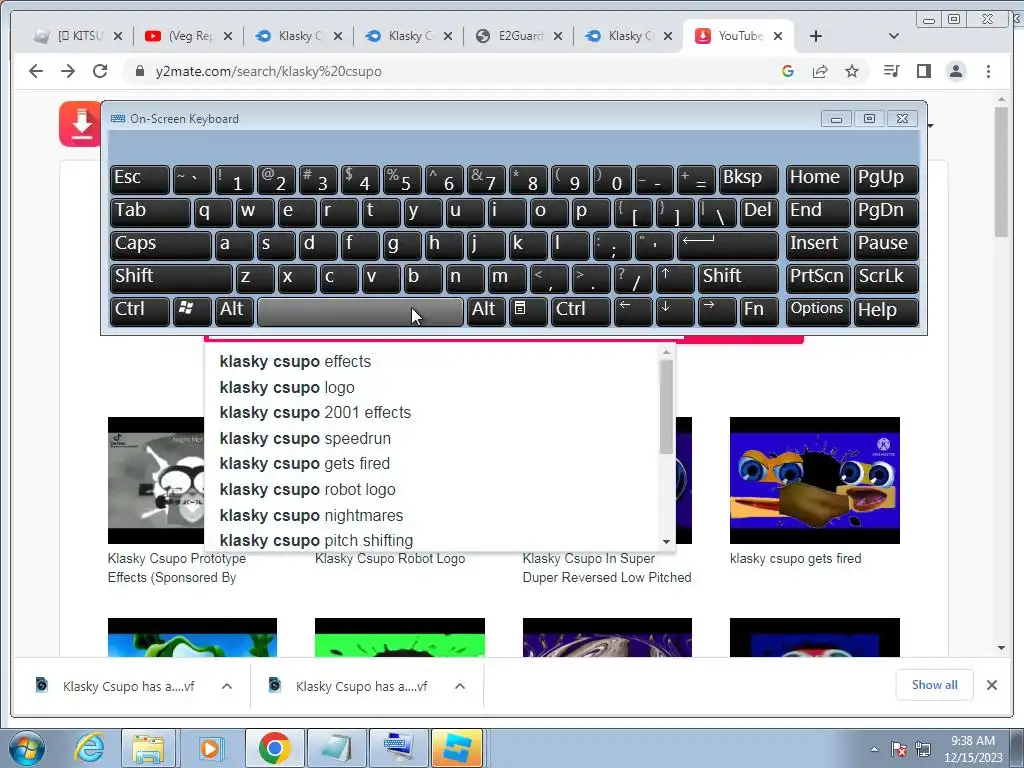Switch to Chrome on the taskbar

(x=274, y=748)
